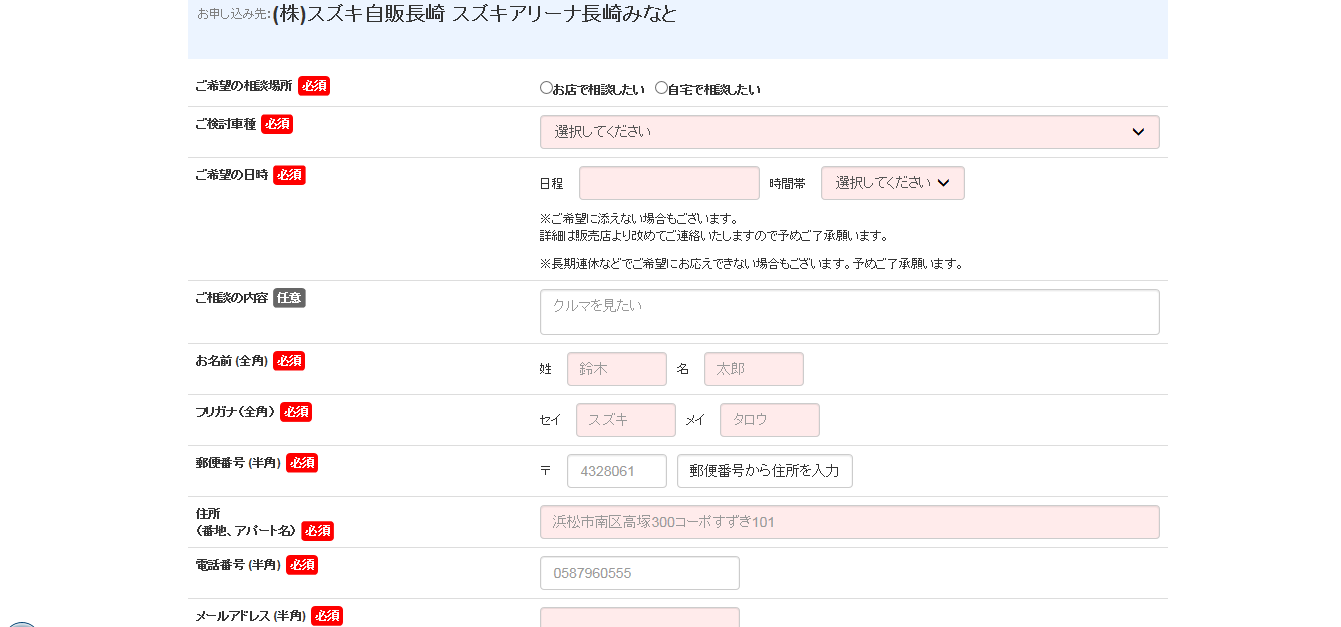
Task: Focus the 姓 last name field
Action: pos(617,369)
